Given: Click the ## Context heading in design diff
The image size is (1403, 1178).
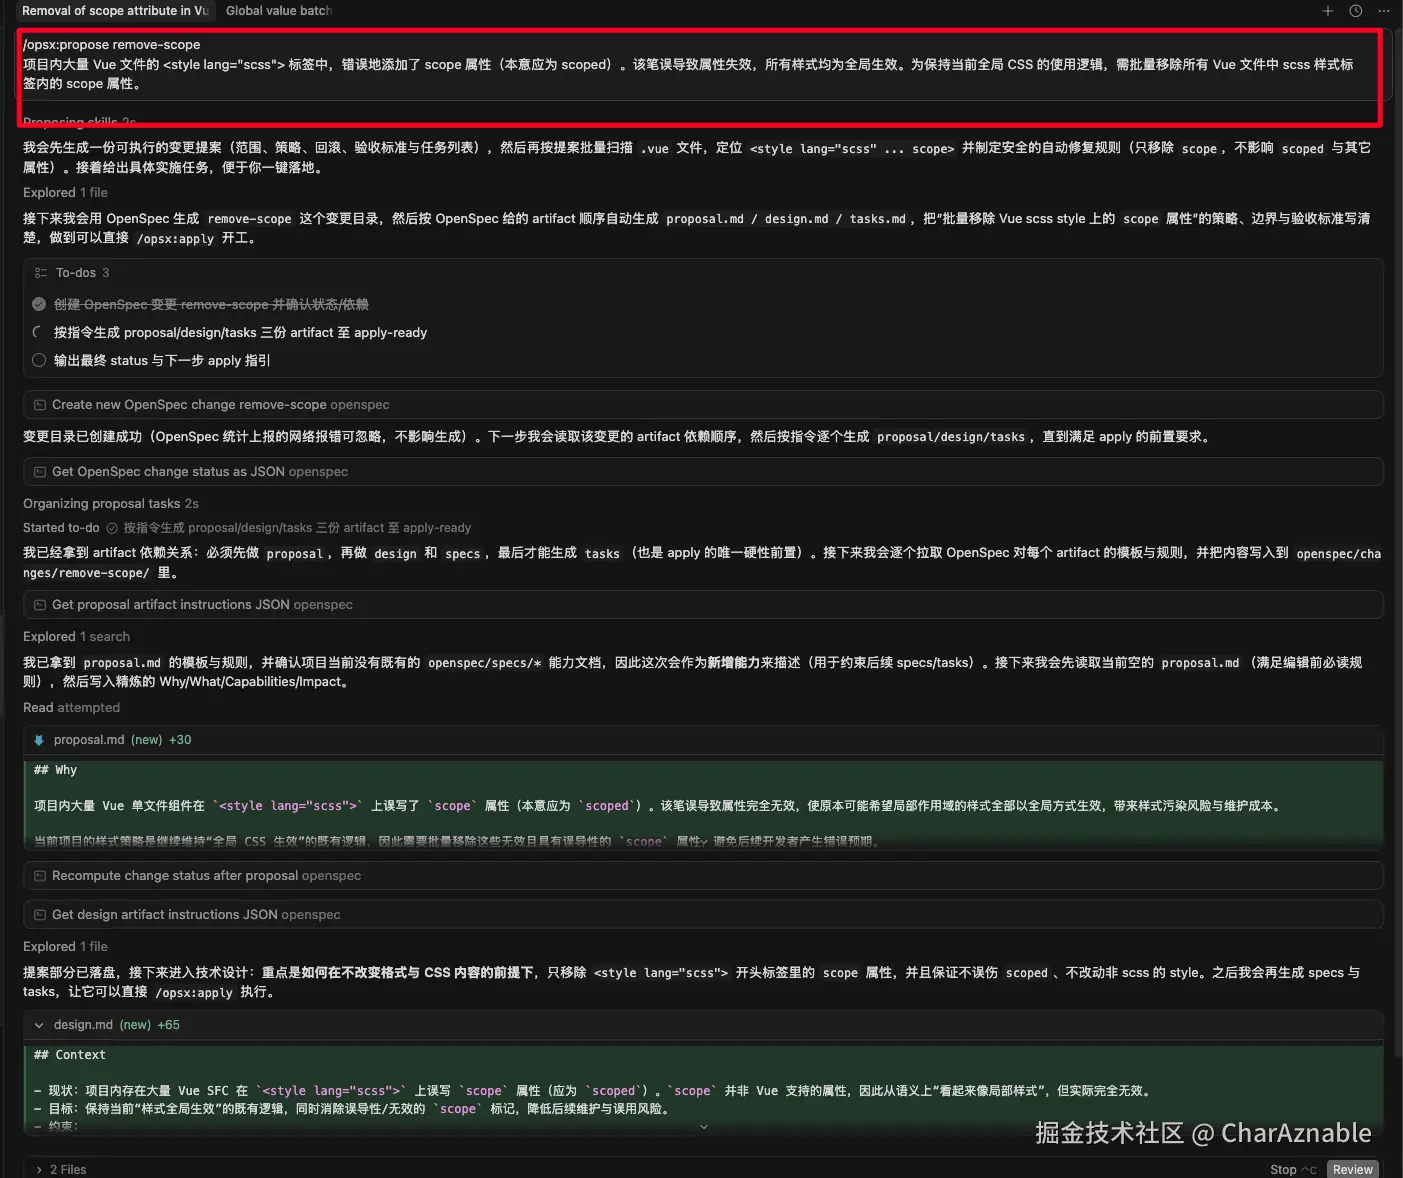Looking at the screenshot, I should pos(69,1055).
